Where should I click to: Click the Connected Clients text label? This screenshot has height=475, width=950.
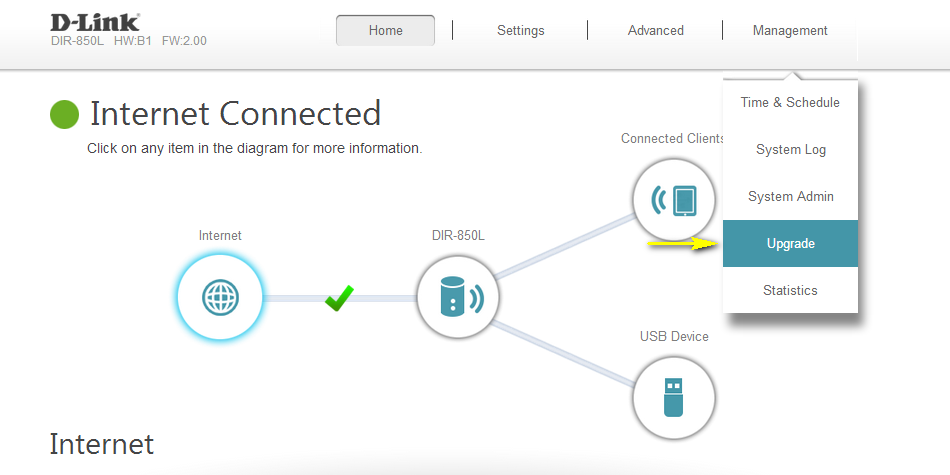[x=672, y=139]
